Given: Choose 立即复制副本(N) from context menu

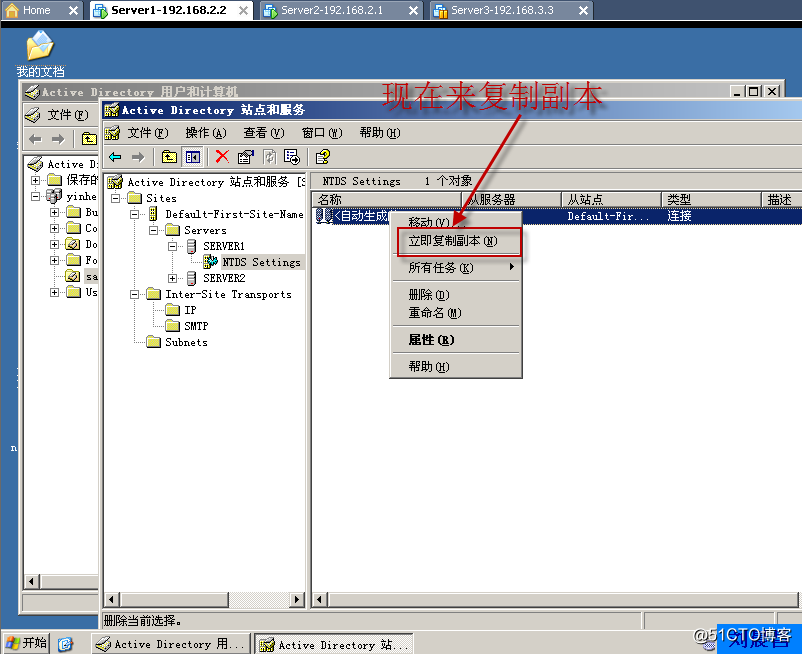Looking at the screenshot, I should tap(457, 241).
